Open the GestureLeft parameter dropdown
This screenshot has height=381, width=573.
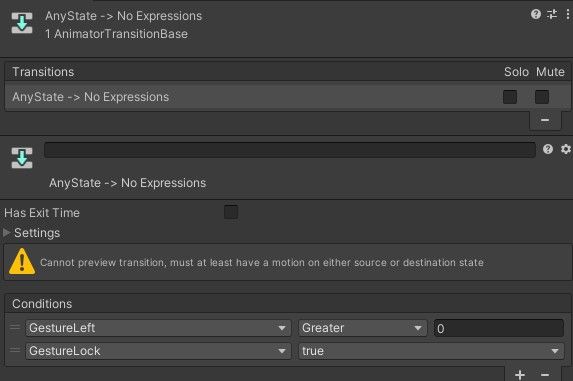158,328
